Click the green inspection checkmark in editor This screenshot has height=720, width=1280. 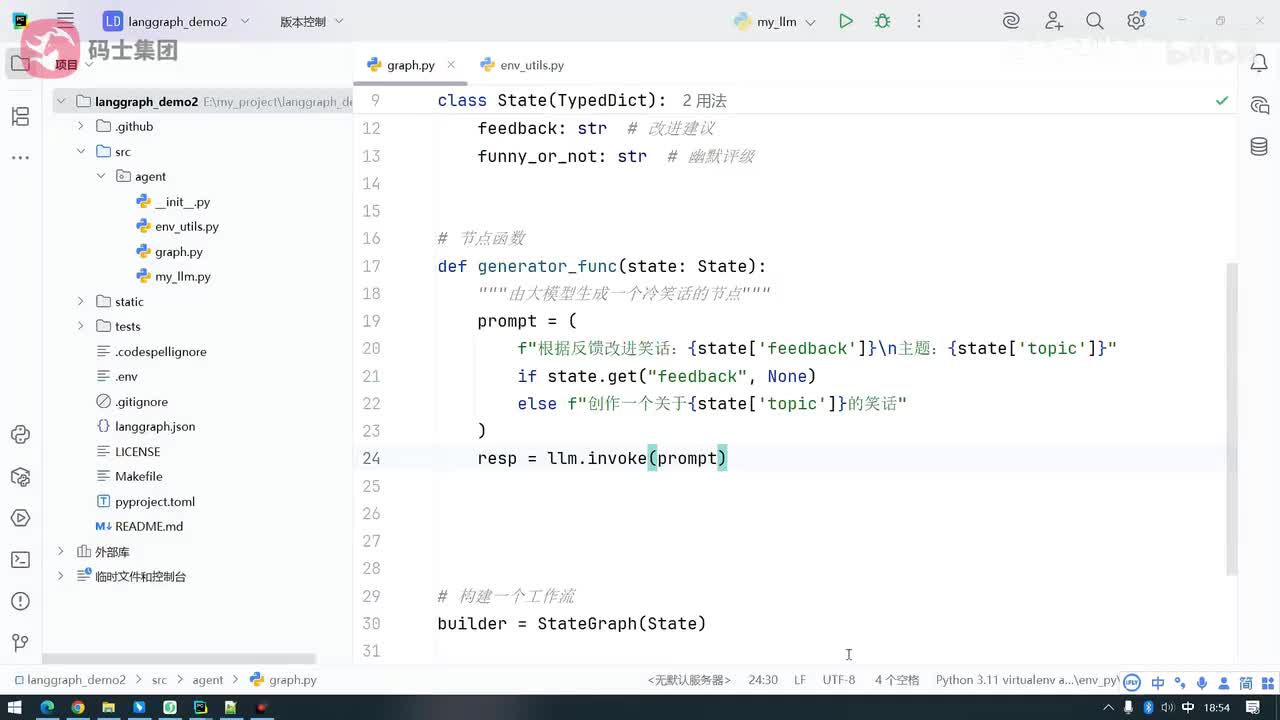pyautogui.click(x=1222, y=101)
